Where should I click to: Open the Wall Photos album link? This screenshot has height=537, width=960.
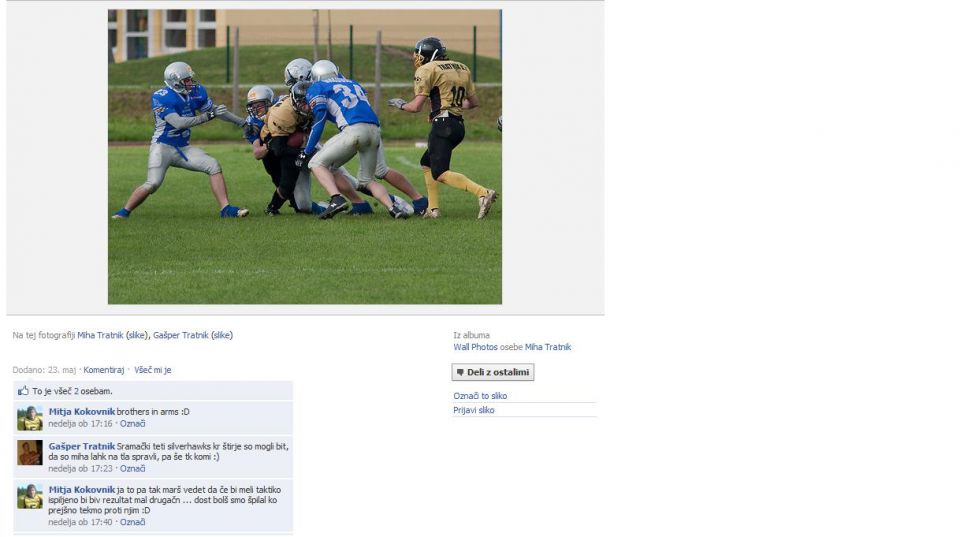[475, 347]
